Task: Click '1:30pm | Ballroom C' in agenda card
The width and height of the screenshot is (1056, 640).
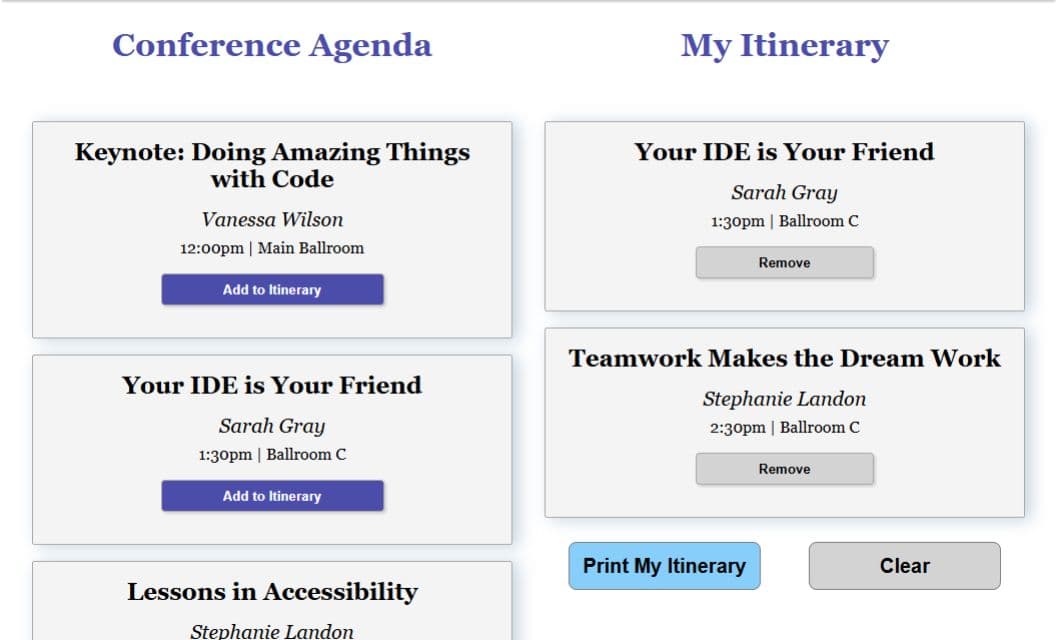Action: [x=272, y=455]
